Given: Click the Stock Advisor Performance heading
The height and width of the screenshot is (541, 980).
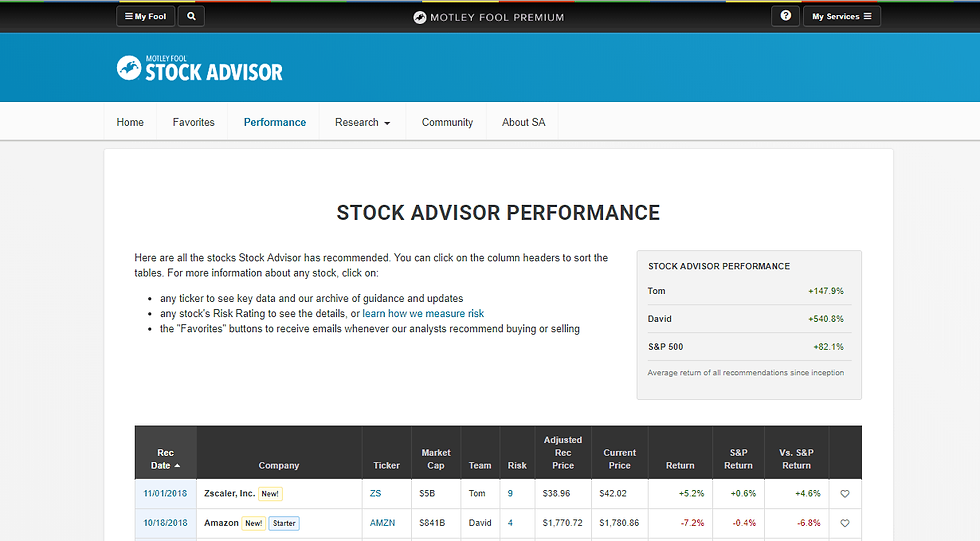Looking at the screenshot, I should [498, 213].
